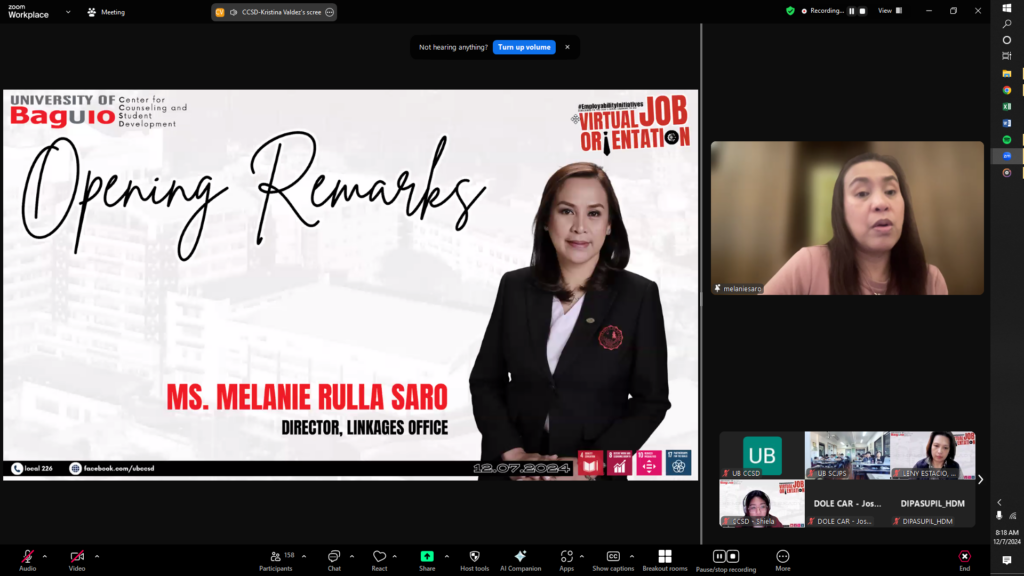Image resolution: width=1024 pixels, height=576 pixels.
Task: Open the More options menu
Action: 782,560
